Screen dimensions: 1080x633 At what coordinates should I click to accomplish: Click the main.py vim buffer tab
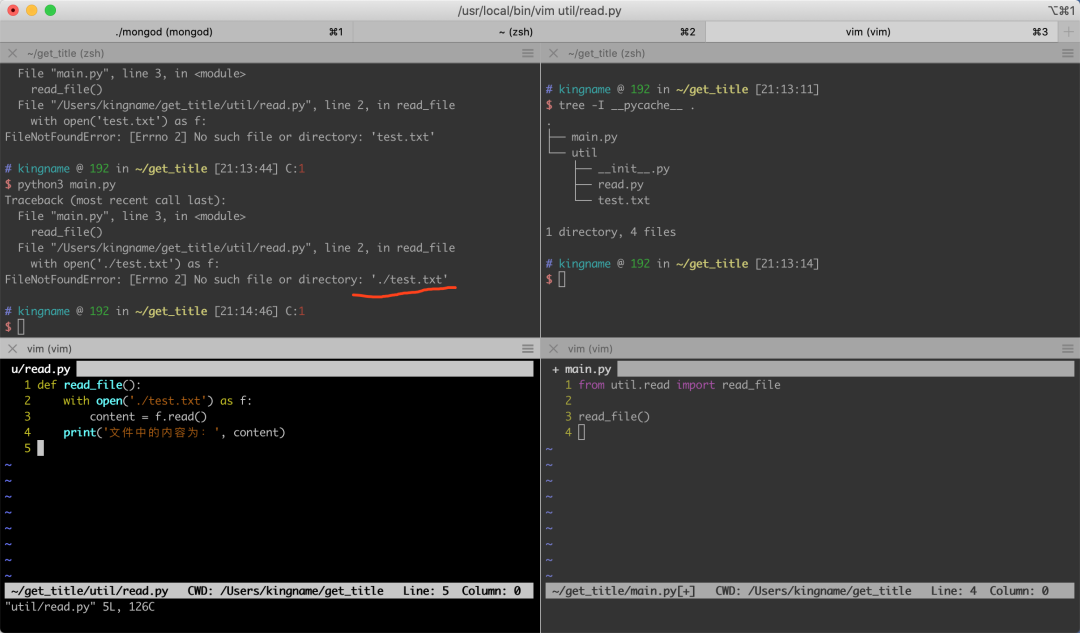[582, 369]
